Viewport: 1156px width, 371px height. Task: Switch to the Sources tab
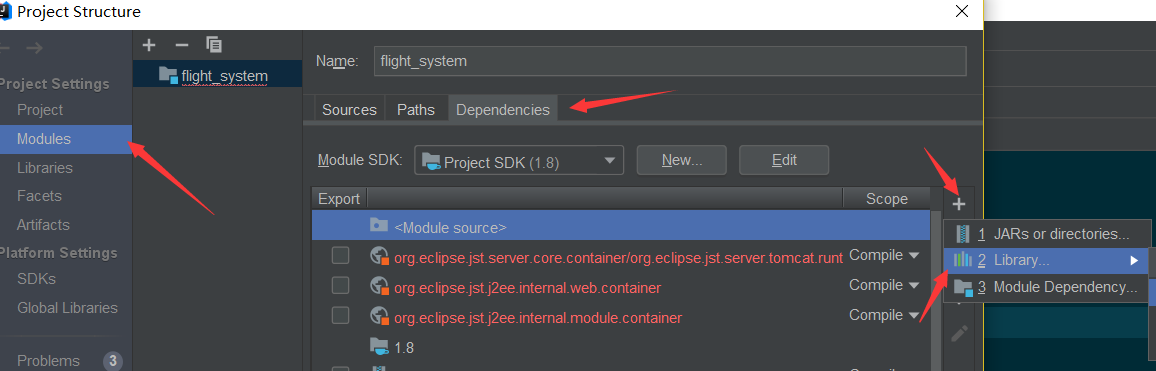(x=349, y=109)
